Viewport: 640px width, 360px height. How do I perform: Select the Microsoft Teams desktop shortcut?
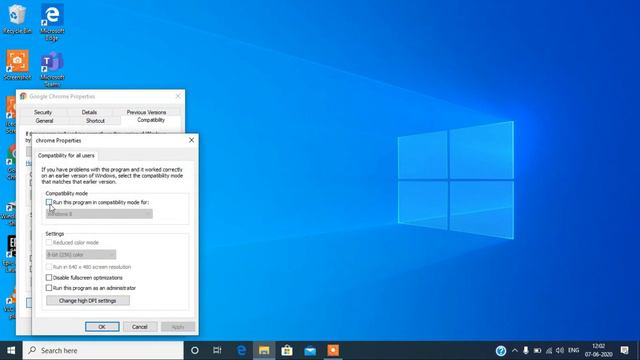coord(52,69)
